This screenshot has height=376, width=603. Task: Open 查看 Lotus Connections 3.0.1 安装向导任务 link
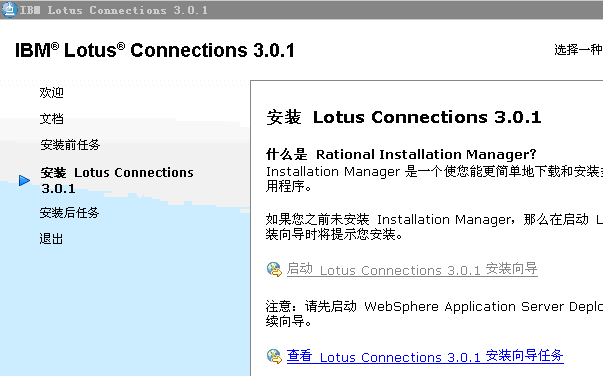pyautogui.click(x=425, y=356)
